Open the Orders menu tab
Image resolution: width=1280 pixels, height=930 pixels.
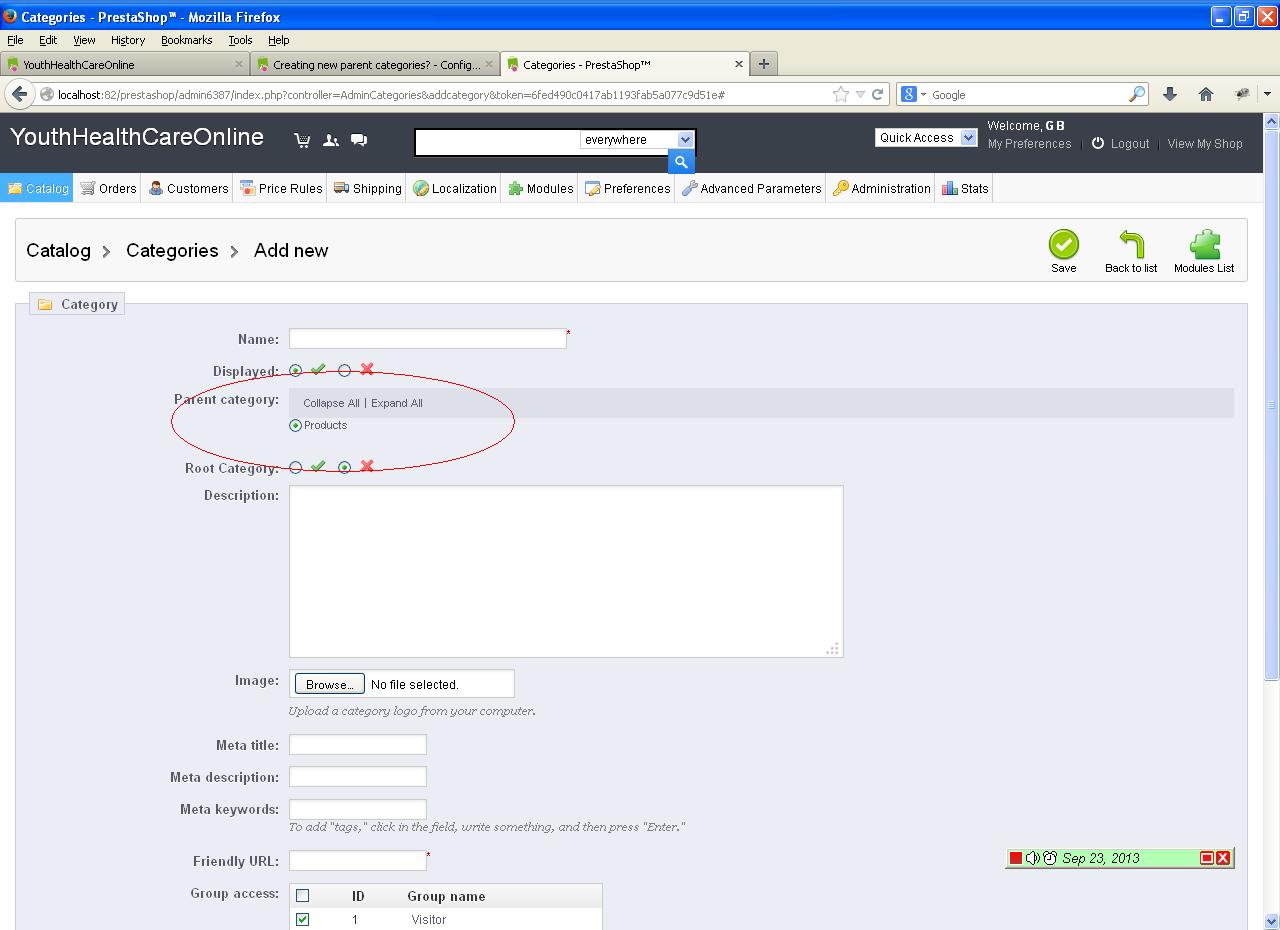click(x=108, y=188)
